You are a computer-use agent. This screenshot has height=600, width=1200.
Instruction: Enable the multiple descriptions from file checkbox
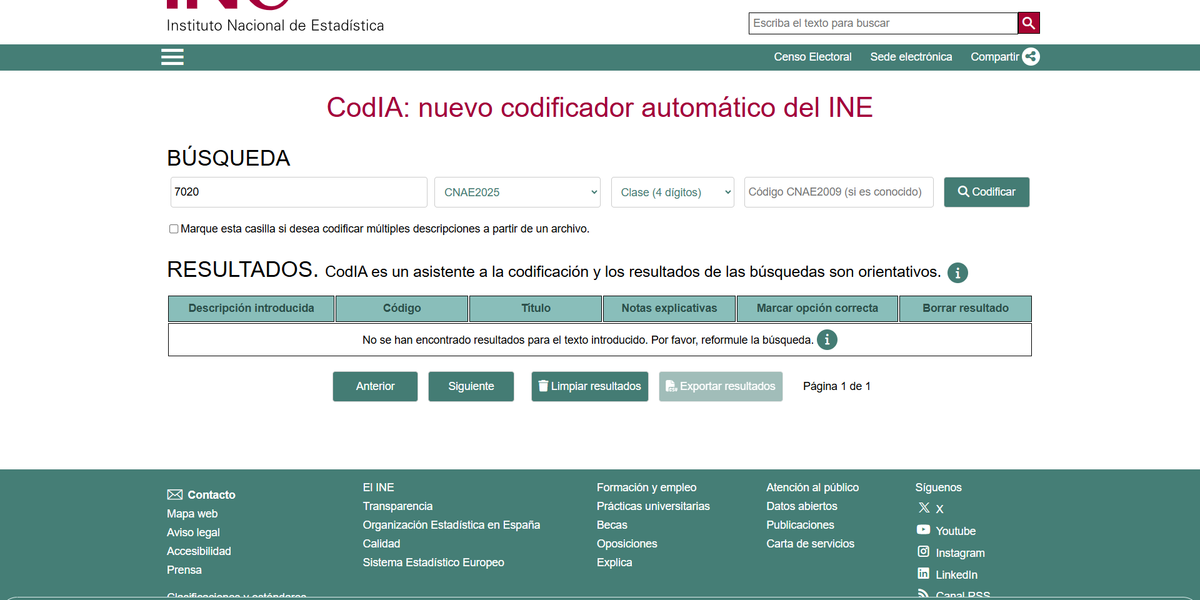(x=173, y=229)
